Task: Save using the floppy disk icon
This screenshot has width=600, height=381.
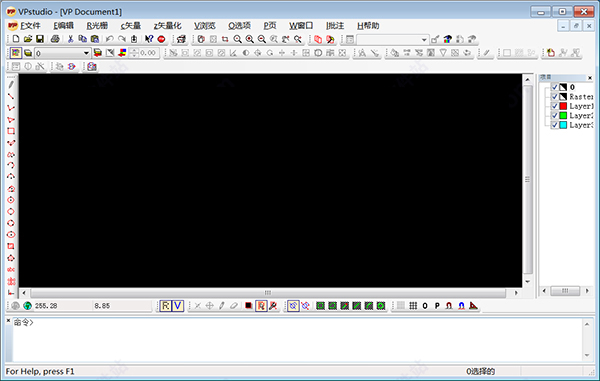Action: (40, 39)
